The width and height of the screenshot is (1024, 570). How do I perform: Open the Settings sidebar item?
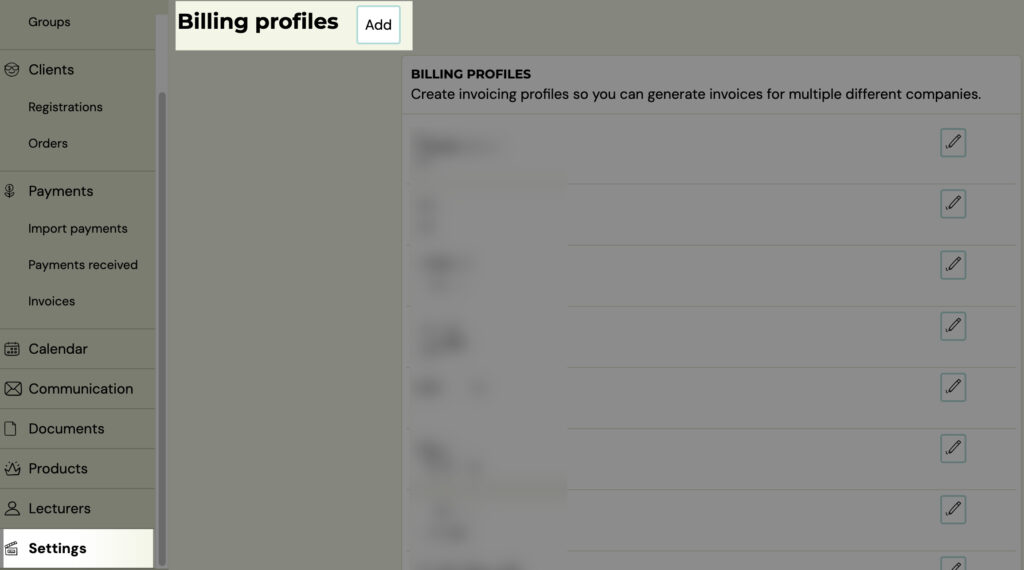click(78, 548)
